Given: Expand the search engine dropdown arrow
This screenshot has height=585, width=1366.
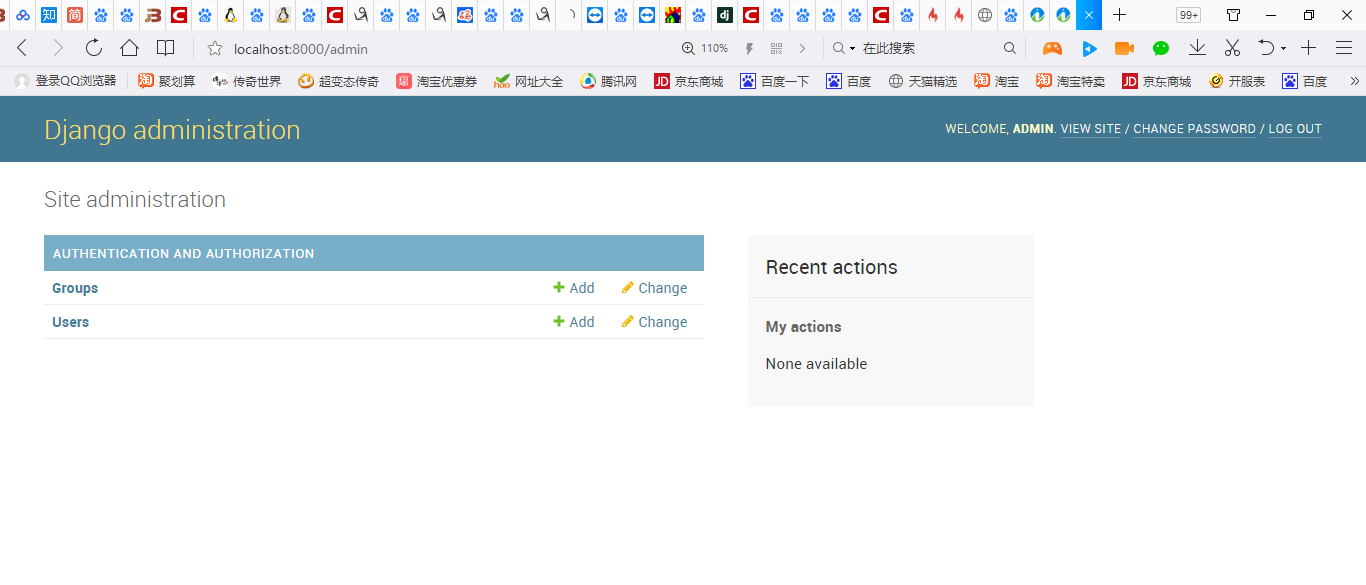Looking at the screenshot, I should click(852, 48).
